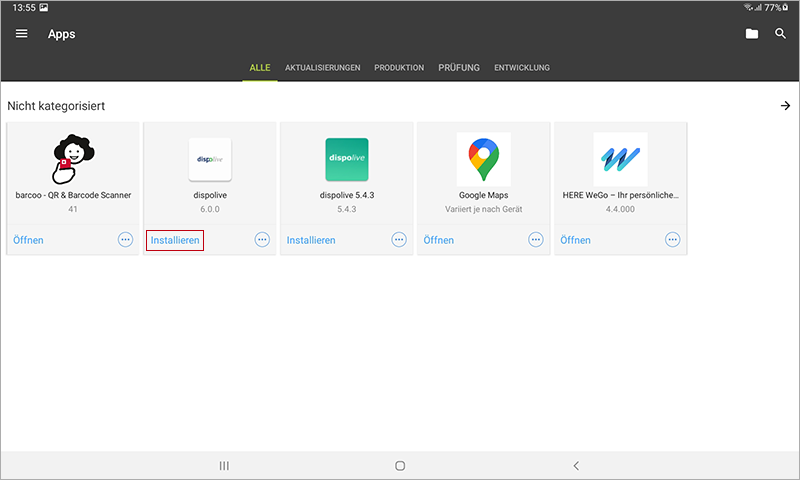Tap the folder icon in top bar
Screen dimensions: 800x480
[x=751, y=34]
